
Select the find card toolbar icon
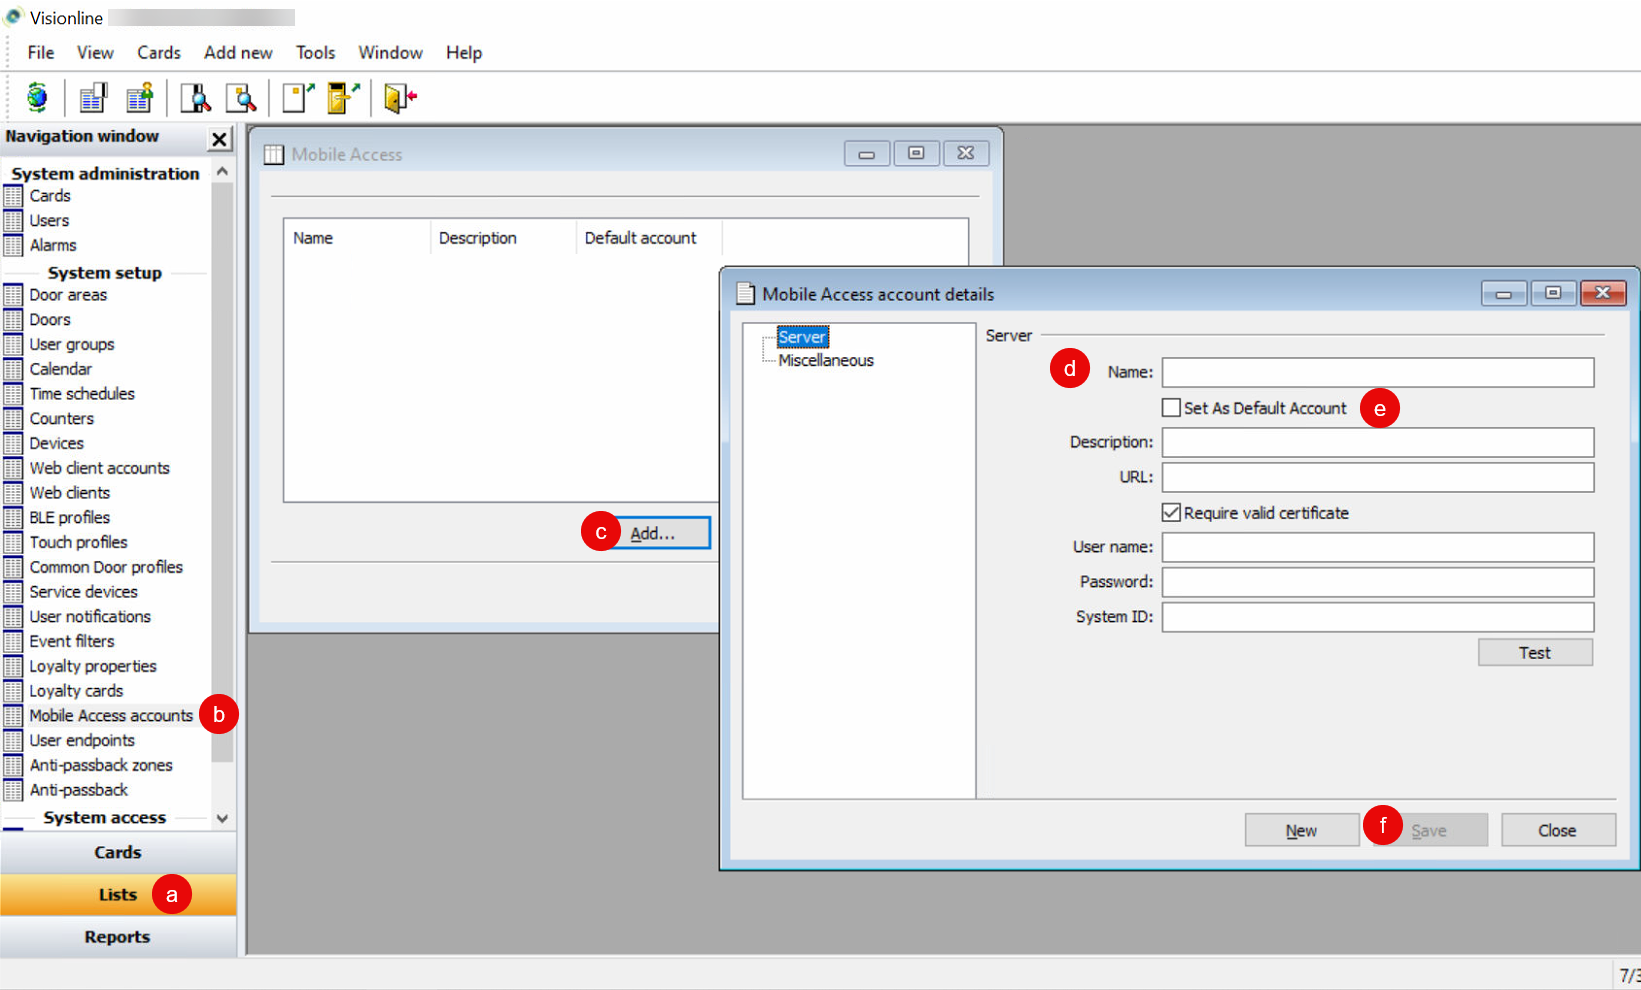click(242, 97)
